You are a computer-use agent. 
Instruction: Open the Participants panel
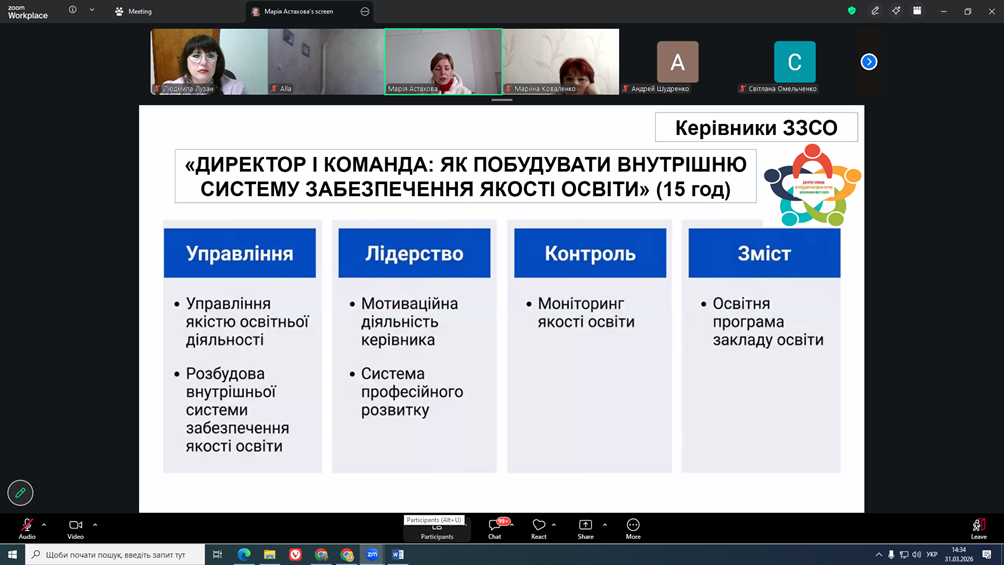point(437,530)
